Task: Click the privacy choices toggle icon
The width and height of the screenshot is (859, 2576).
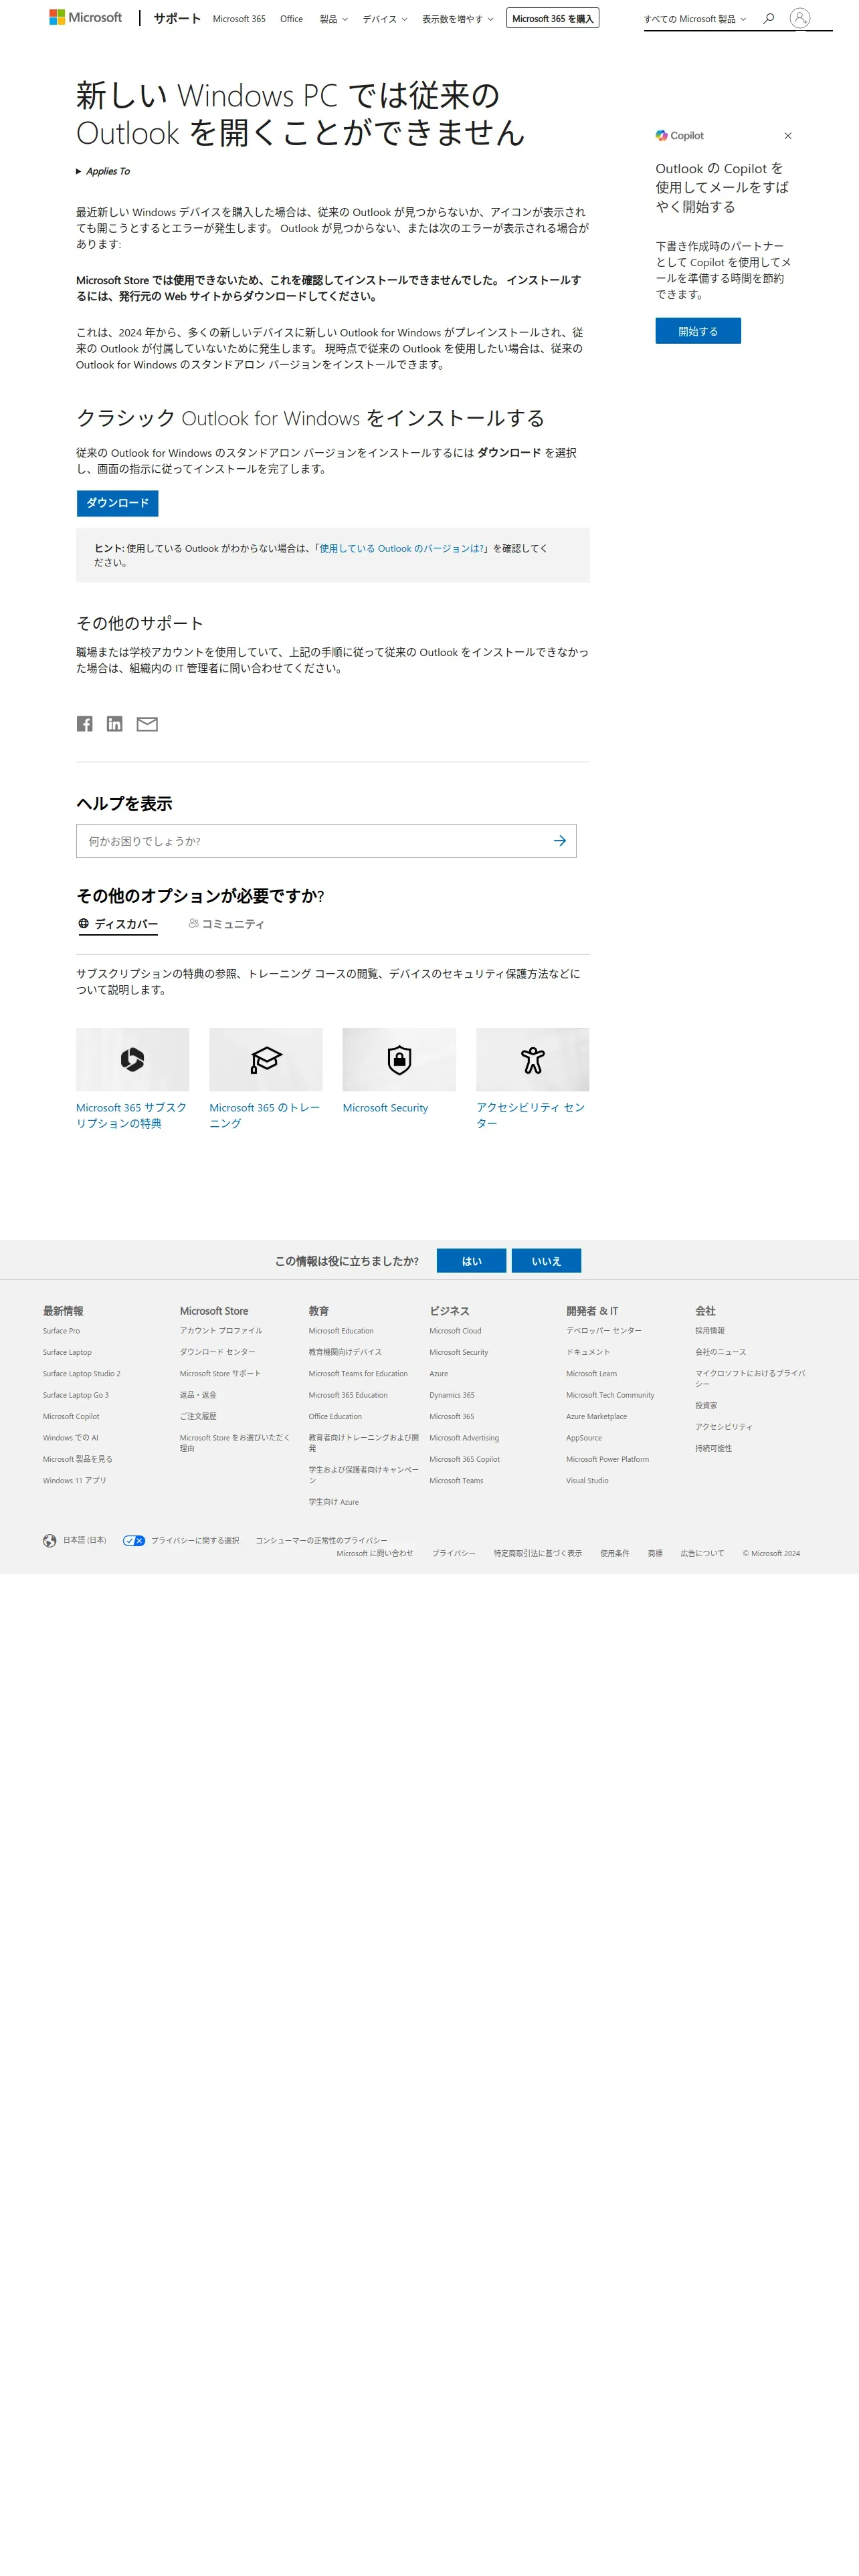Action: 134,1540
